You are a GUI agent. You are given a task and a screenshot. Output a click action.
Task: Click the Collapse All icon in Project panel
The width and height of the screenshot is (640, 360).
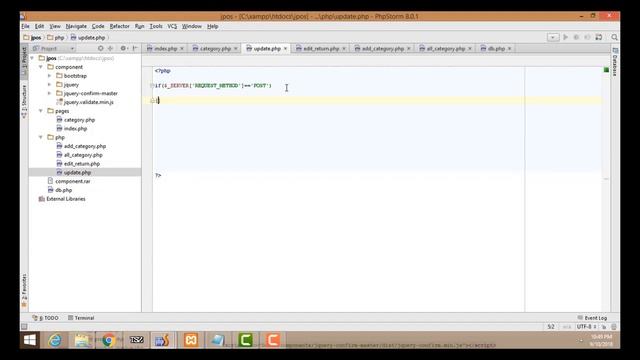pyautogui.click(x=110, y=48)
